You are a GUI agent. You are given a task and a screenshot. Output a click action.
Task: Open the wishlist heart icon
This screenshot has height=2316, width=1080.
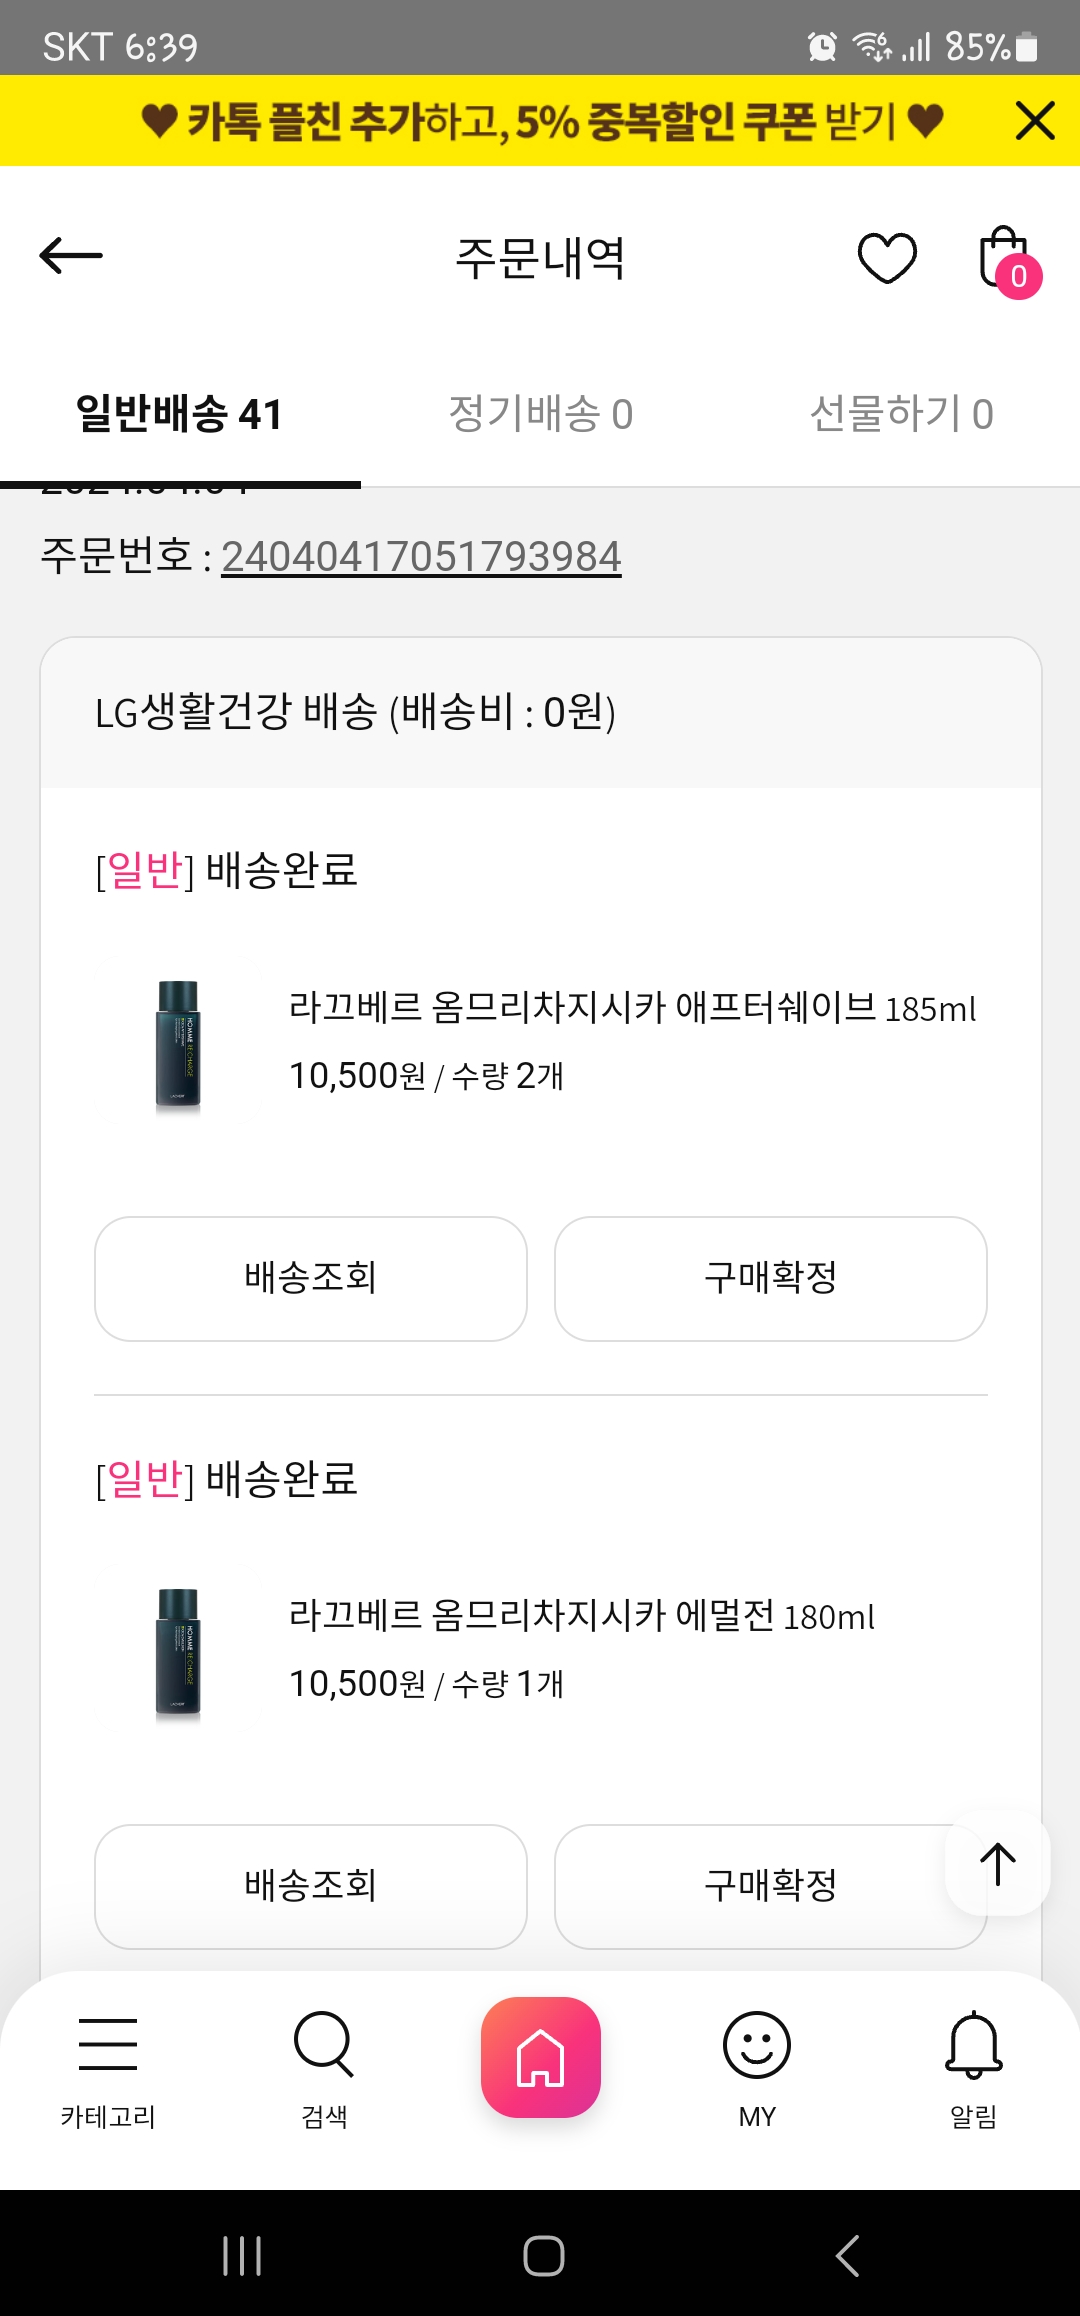887,258
